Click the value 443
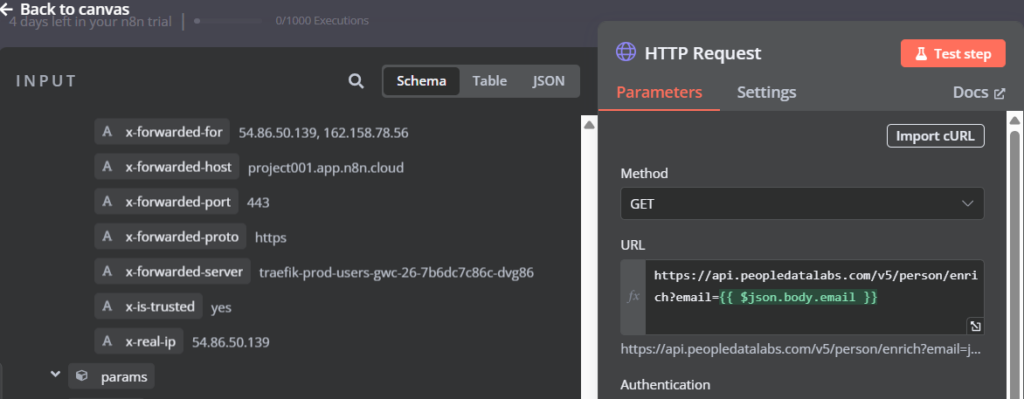The height and width of the screenshot is (399, 1024). (x=258, y=203)
